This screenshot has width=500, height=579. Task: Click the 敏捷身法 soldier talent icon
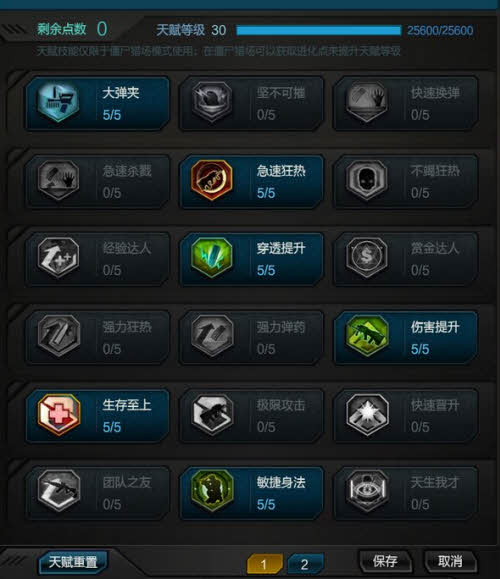(x=212, y=491)
